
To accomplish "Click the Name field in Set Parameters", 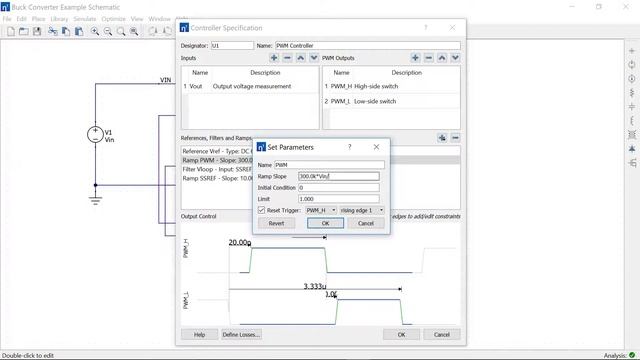I will [x=329, y=165].
